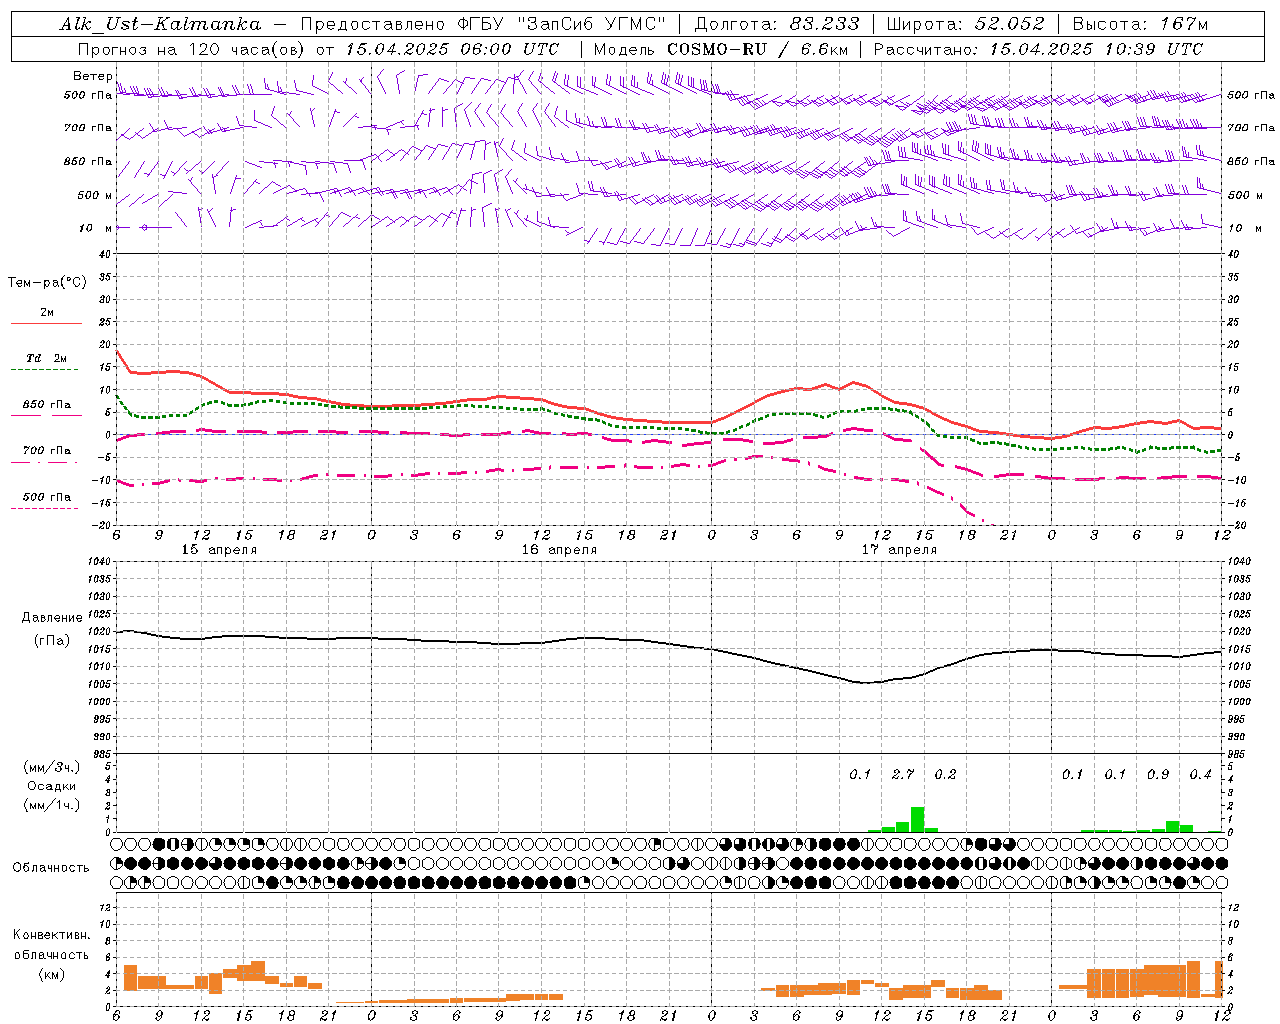Click the (мм/3ч.) precipitation unit label

coord(52,767)
